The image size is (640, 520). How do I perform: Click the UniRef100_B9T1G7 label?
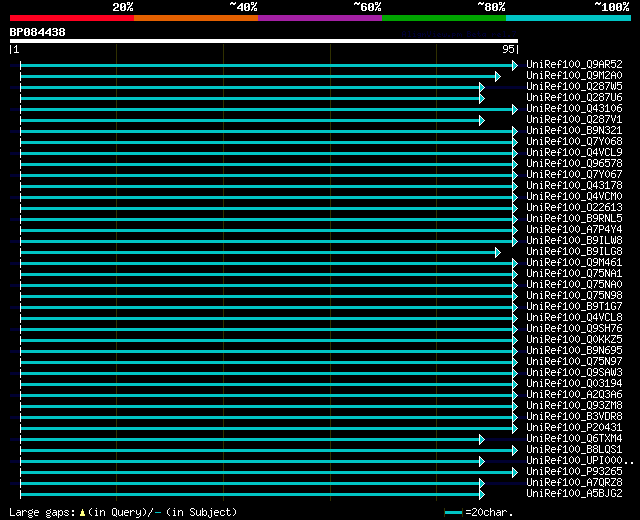(574, 307)
